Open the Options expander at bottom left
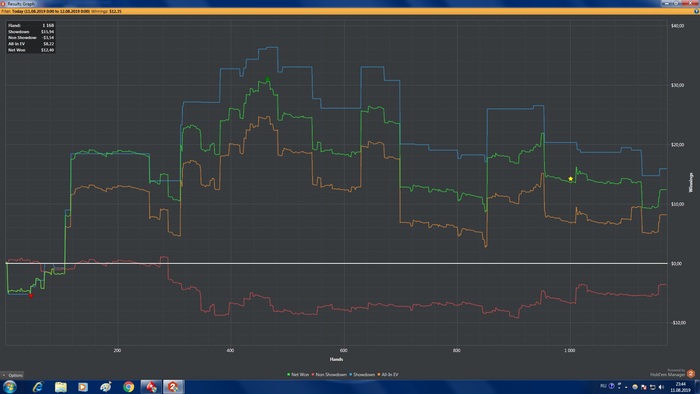The image size is (700, 394). 12,375
